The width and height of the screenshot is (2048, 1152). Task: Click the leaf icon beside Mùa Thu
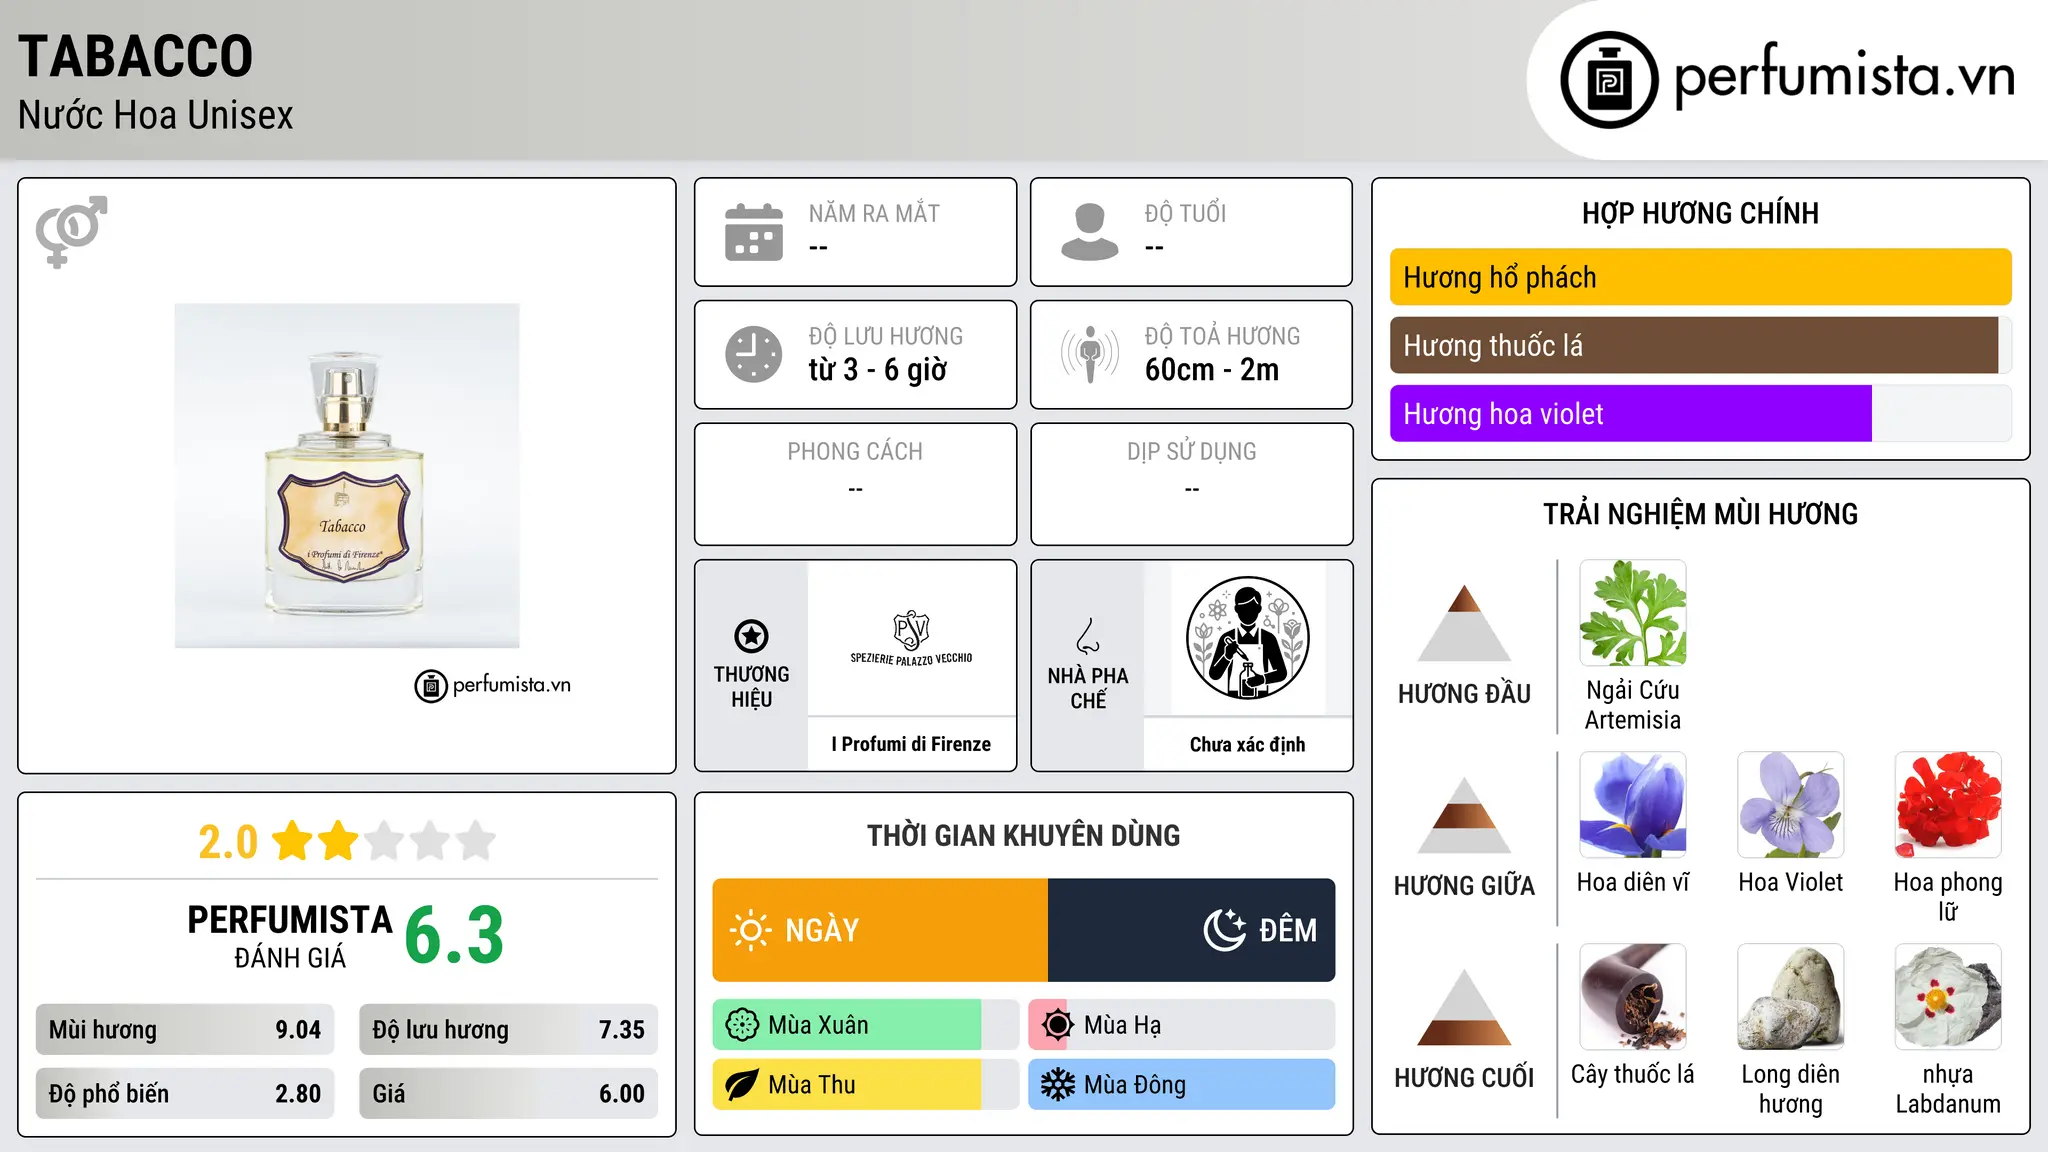pyautogui.click(x=741, y=1085)
